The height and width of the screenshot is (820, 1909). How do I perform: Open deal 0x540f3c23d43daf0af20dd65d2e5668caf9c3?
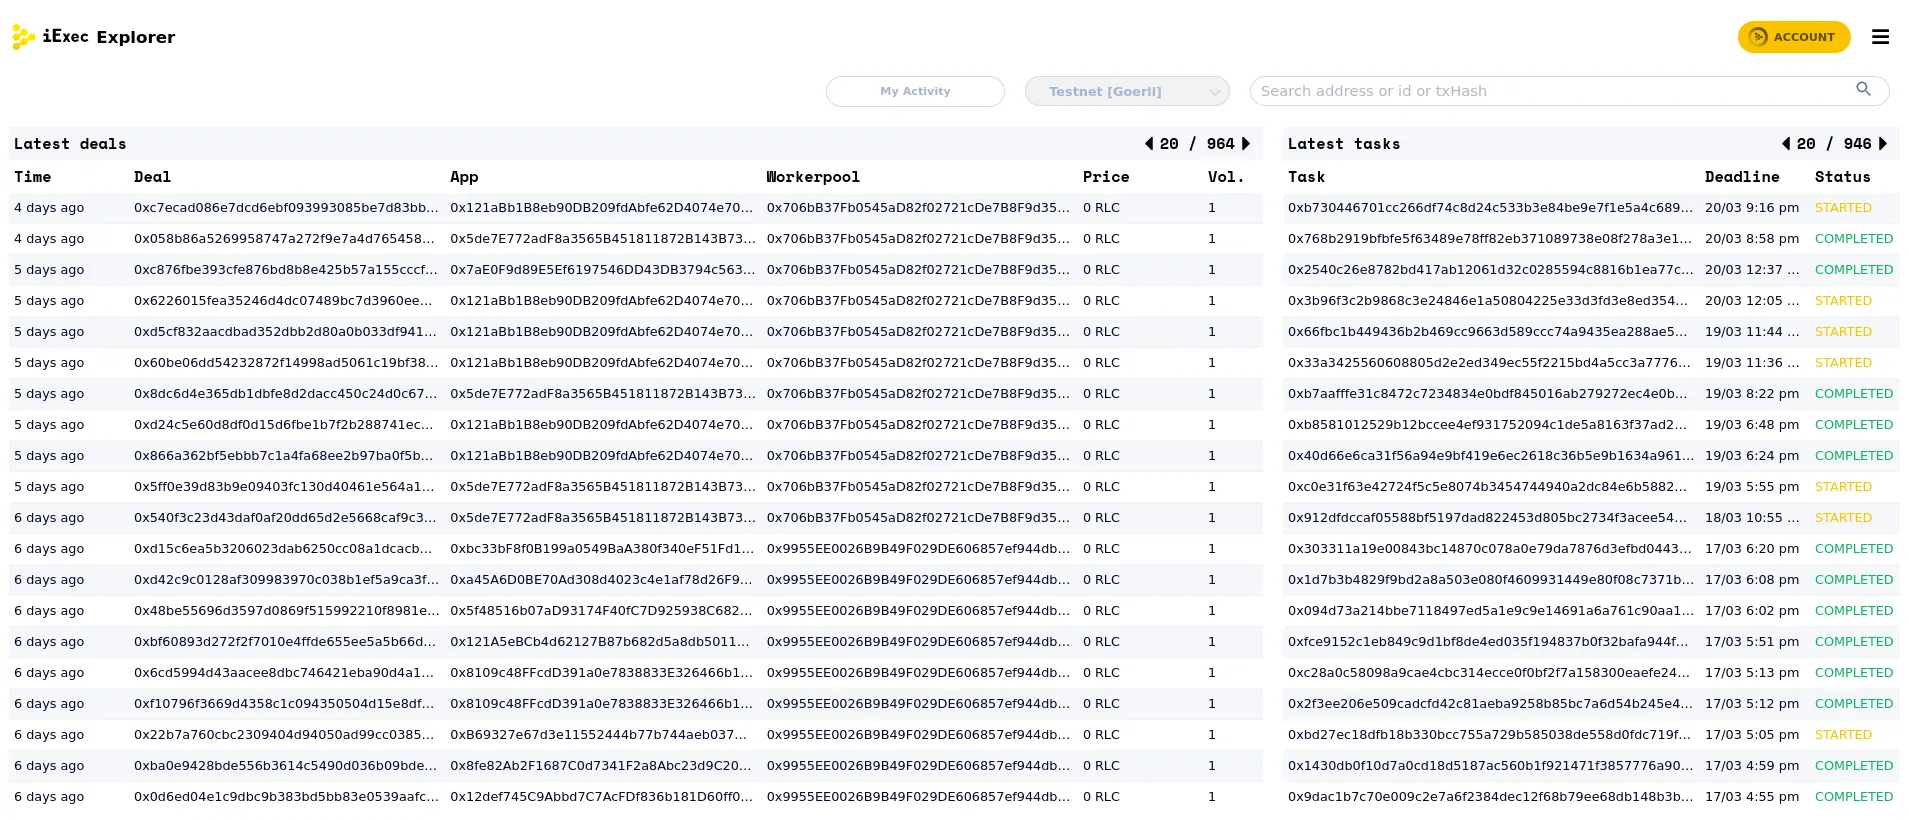(x=286, y=518)
